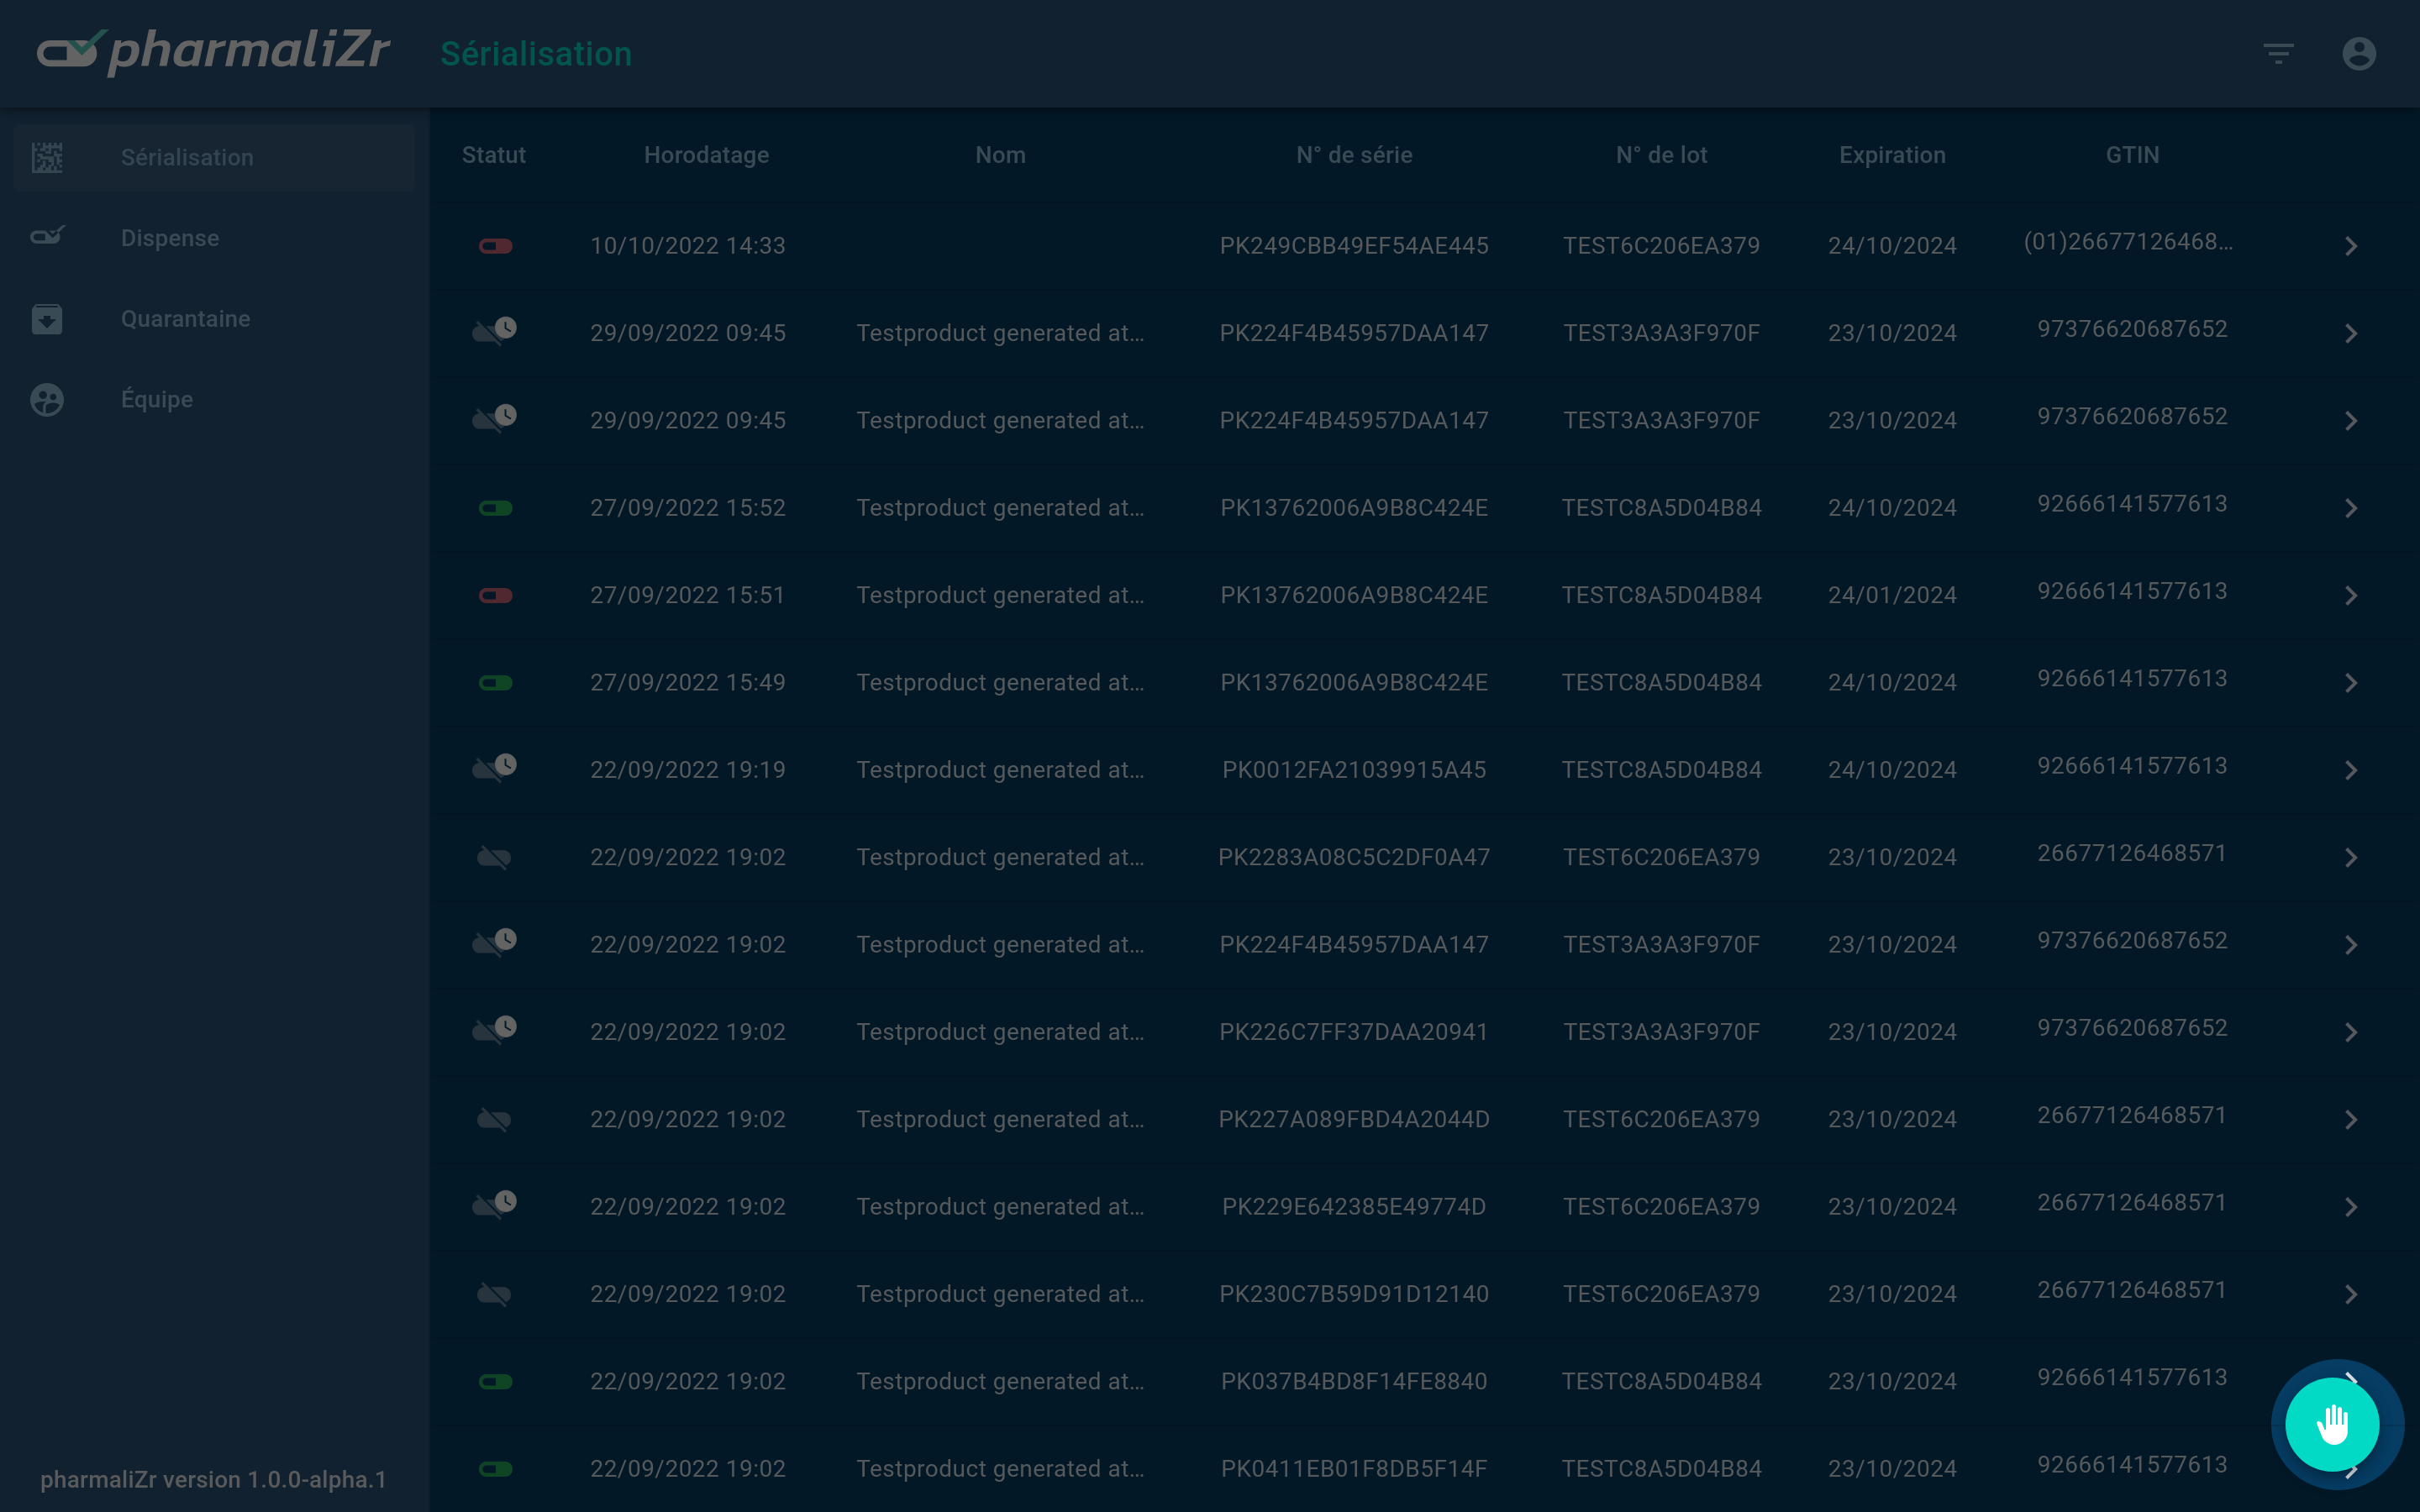
Task: Select serial number PK226C7FF37DAA20941 cell
Action: coord(1354,1032)
